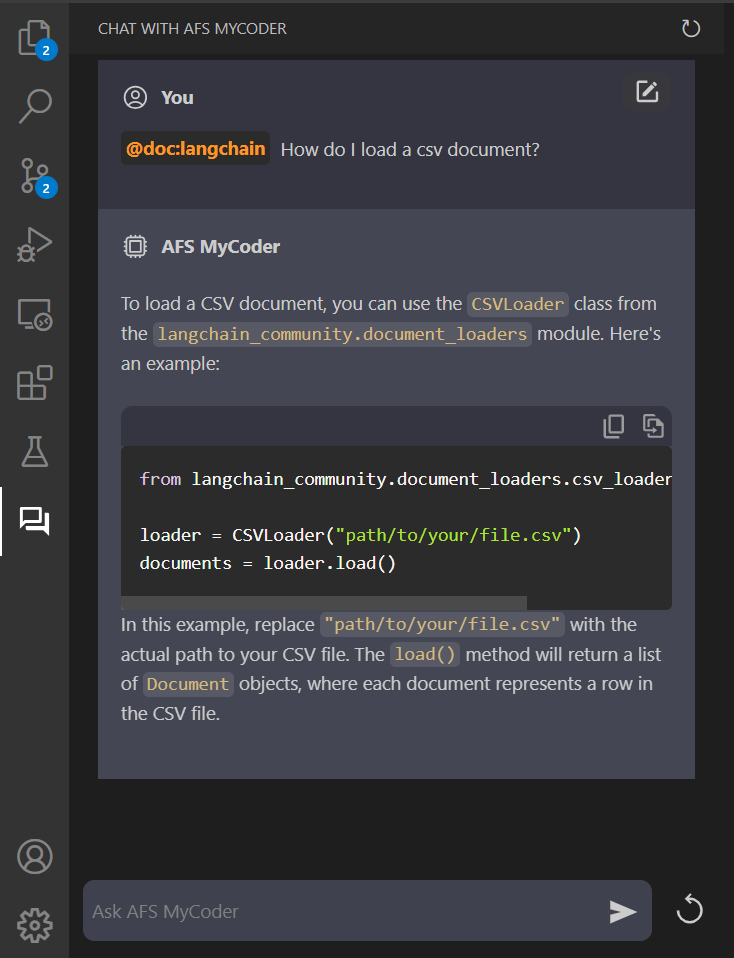Click 'How do I load a csv document?' text
734x958 pixels.
(x=410, y=150)
